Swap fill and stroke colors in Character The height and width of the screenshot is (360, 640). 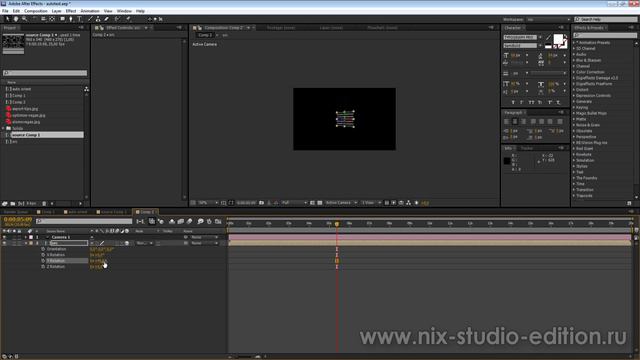pos(565,37)
